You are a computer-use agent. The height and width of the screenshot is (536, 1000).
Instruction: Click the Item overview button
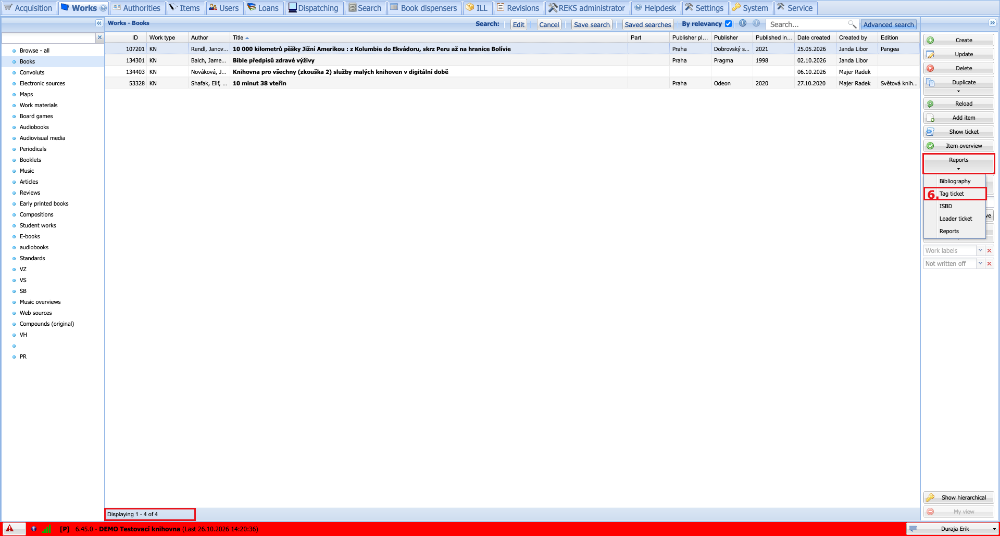(x=958, y=146)
